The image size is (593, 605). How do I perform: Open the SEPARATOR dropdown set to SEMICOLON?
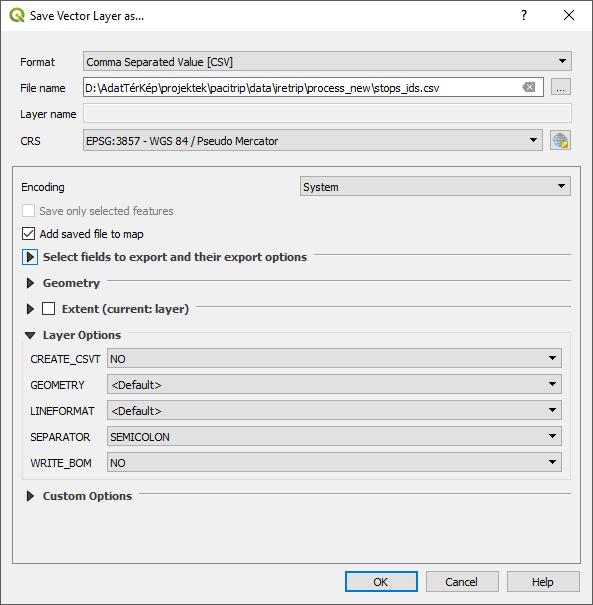click(334, 436)
